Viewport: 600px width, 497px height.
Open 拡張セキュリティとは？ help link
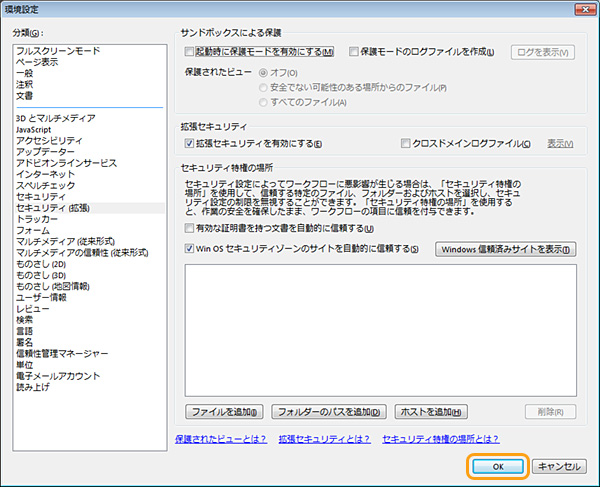point(325,438)
